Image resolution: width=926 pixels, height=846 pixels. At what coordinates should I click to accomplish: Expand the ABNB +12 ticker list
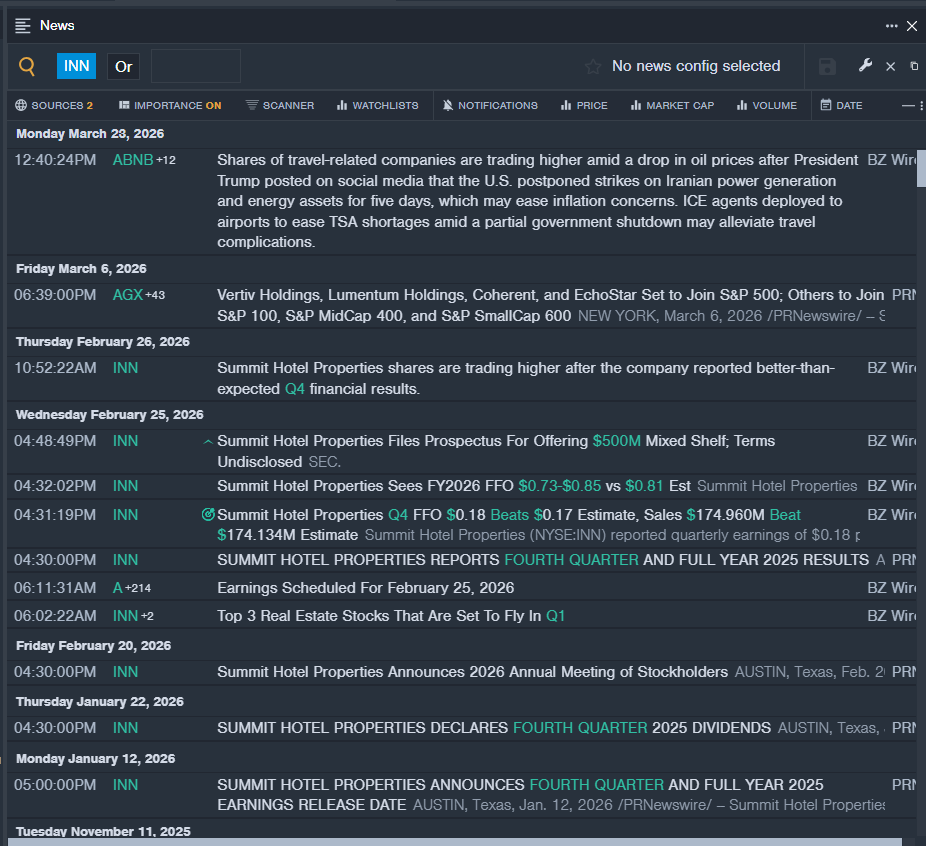click(166, 160)
